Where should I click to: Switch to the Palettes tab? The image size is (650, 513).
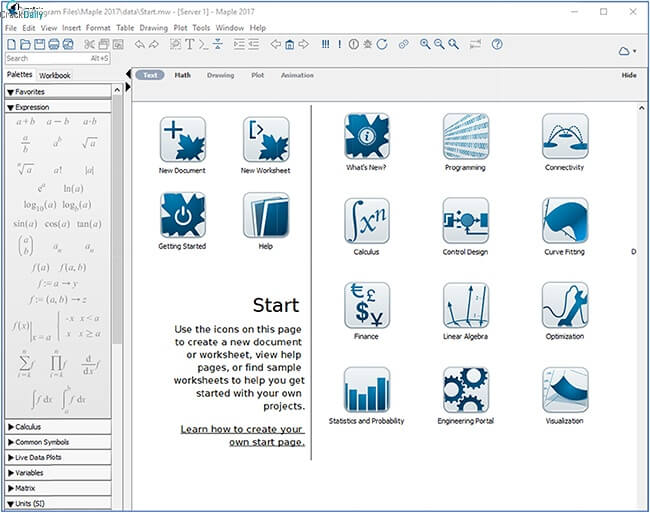19,75
